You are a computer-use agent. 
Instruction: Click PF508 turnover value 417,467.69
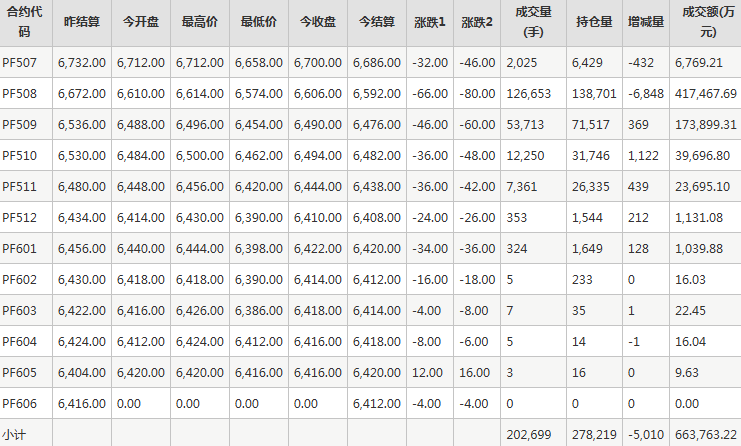(x=706, y=94)
